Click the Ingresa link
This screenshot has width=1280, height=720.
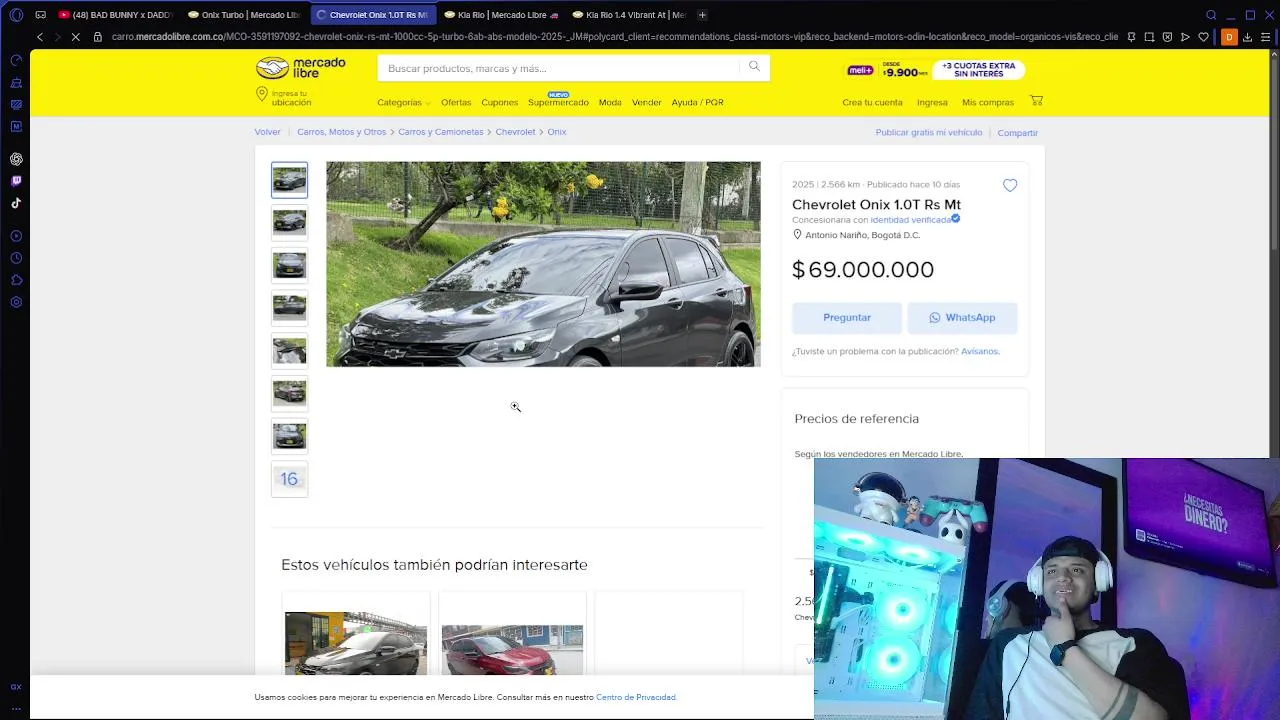click(x=932, y=102)
